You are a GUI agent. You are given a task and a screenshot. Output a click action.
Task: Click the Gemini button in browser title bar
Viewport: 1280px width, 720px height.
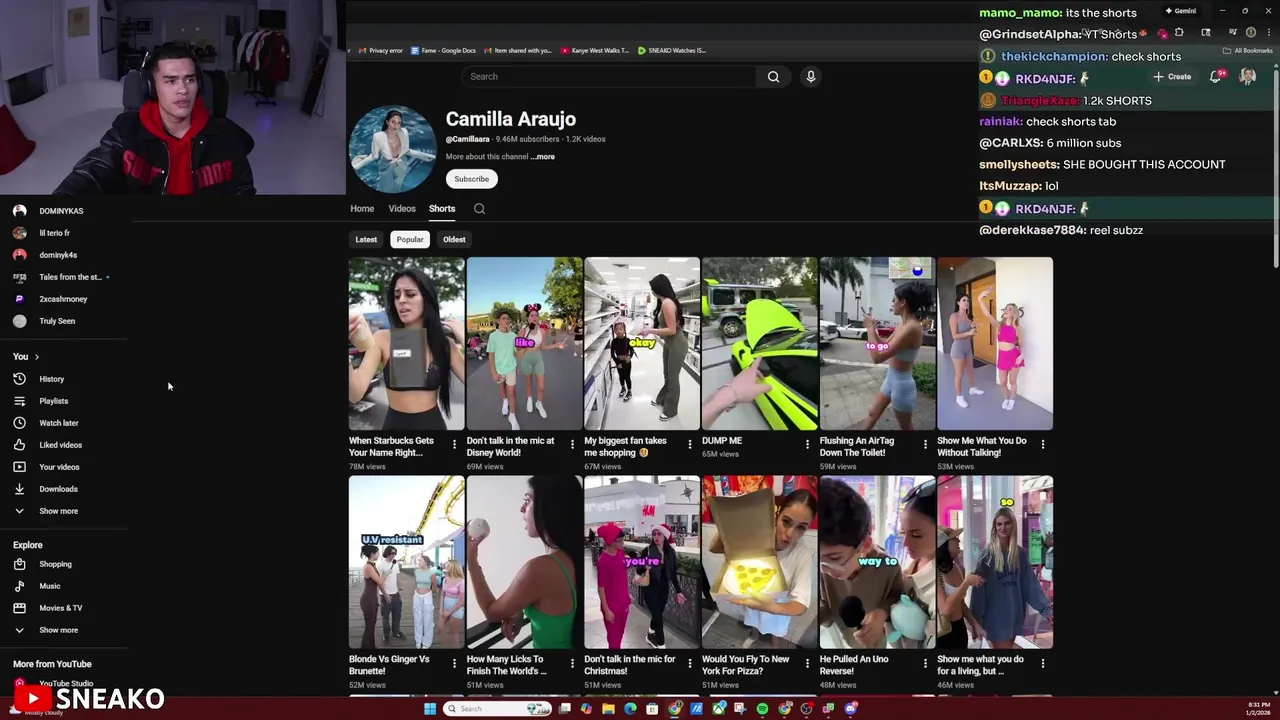[1181, 11]
